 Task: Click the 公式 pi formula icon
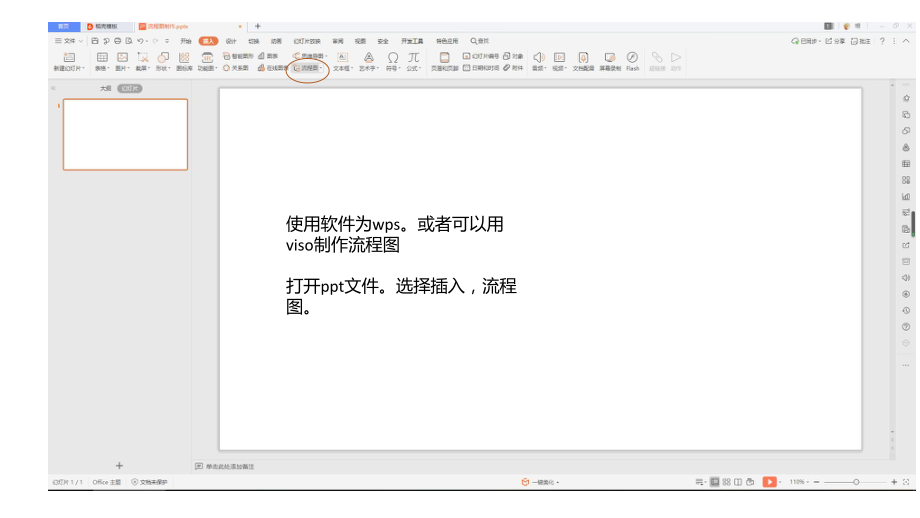pyautogui.click(x=414, y=57)
